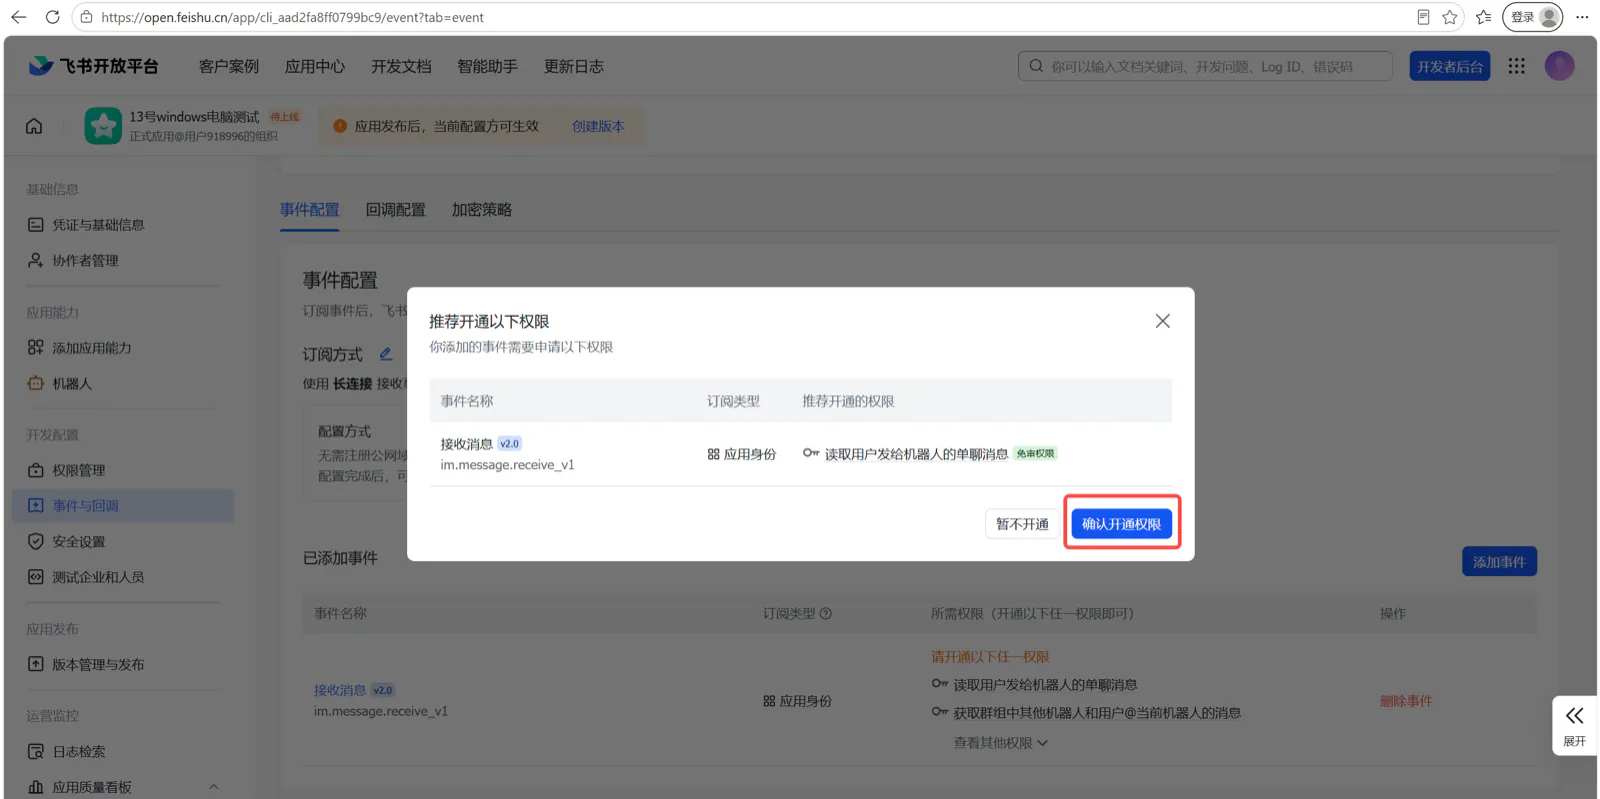Click 读取用户发给机器人的单聊消息 in the dialog
The width and height of the screenshot is (1600, 799).
click(916, 454)
